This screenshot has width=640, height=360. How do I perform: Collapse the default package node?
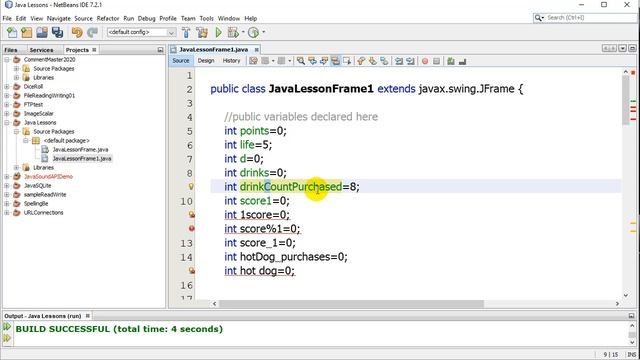[26, 140]
